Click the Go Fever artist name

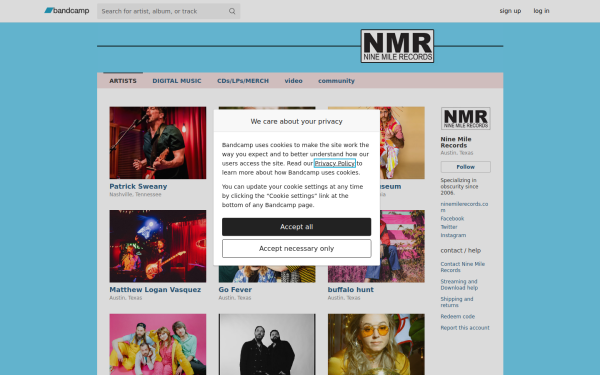click(235, 290)
